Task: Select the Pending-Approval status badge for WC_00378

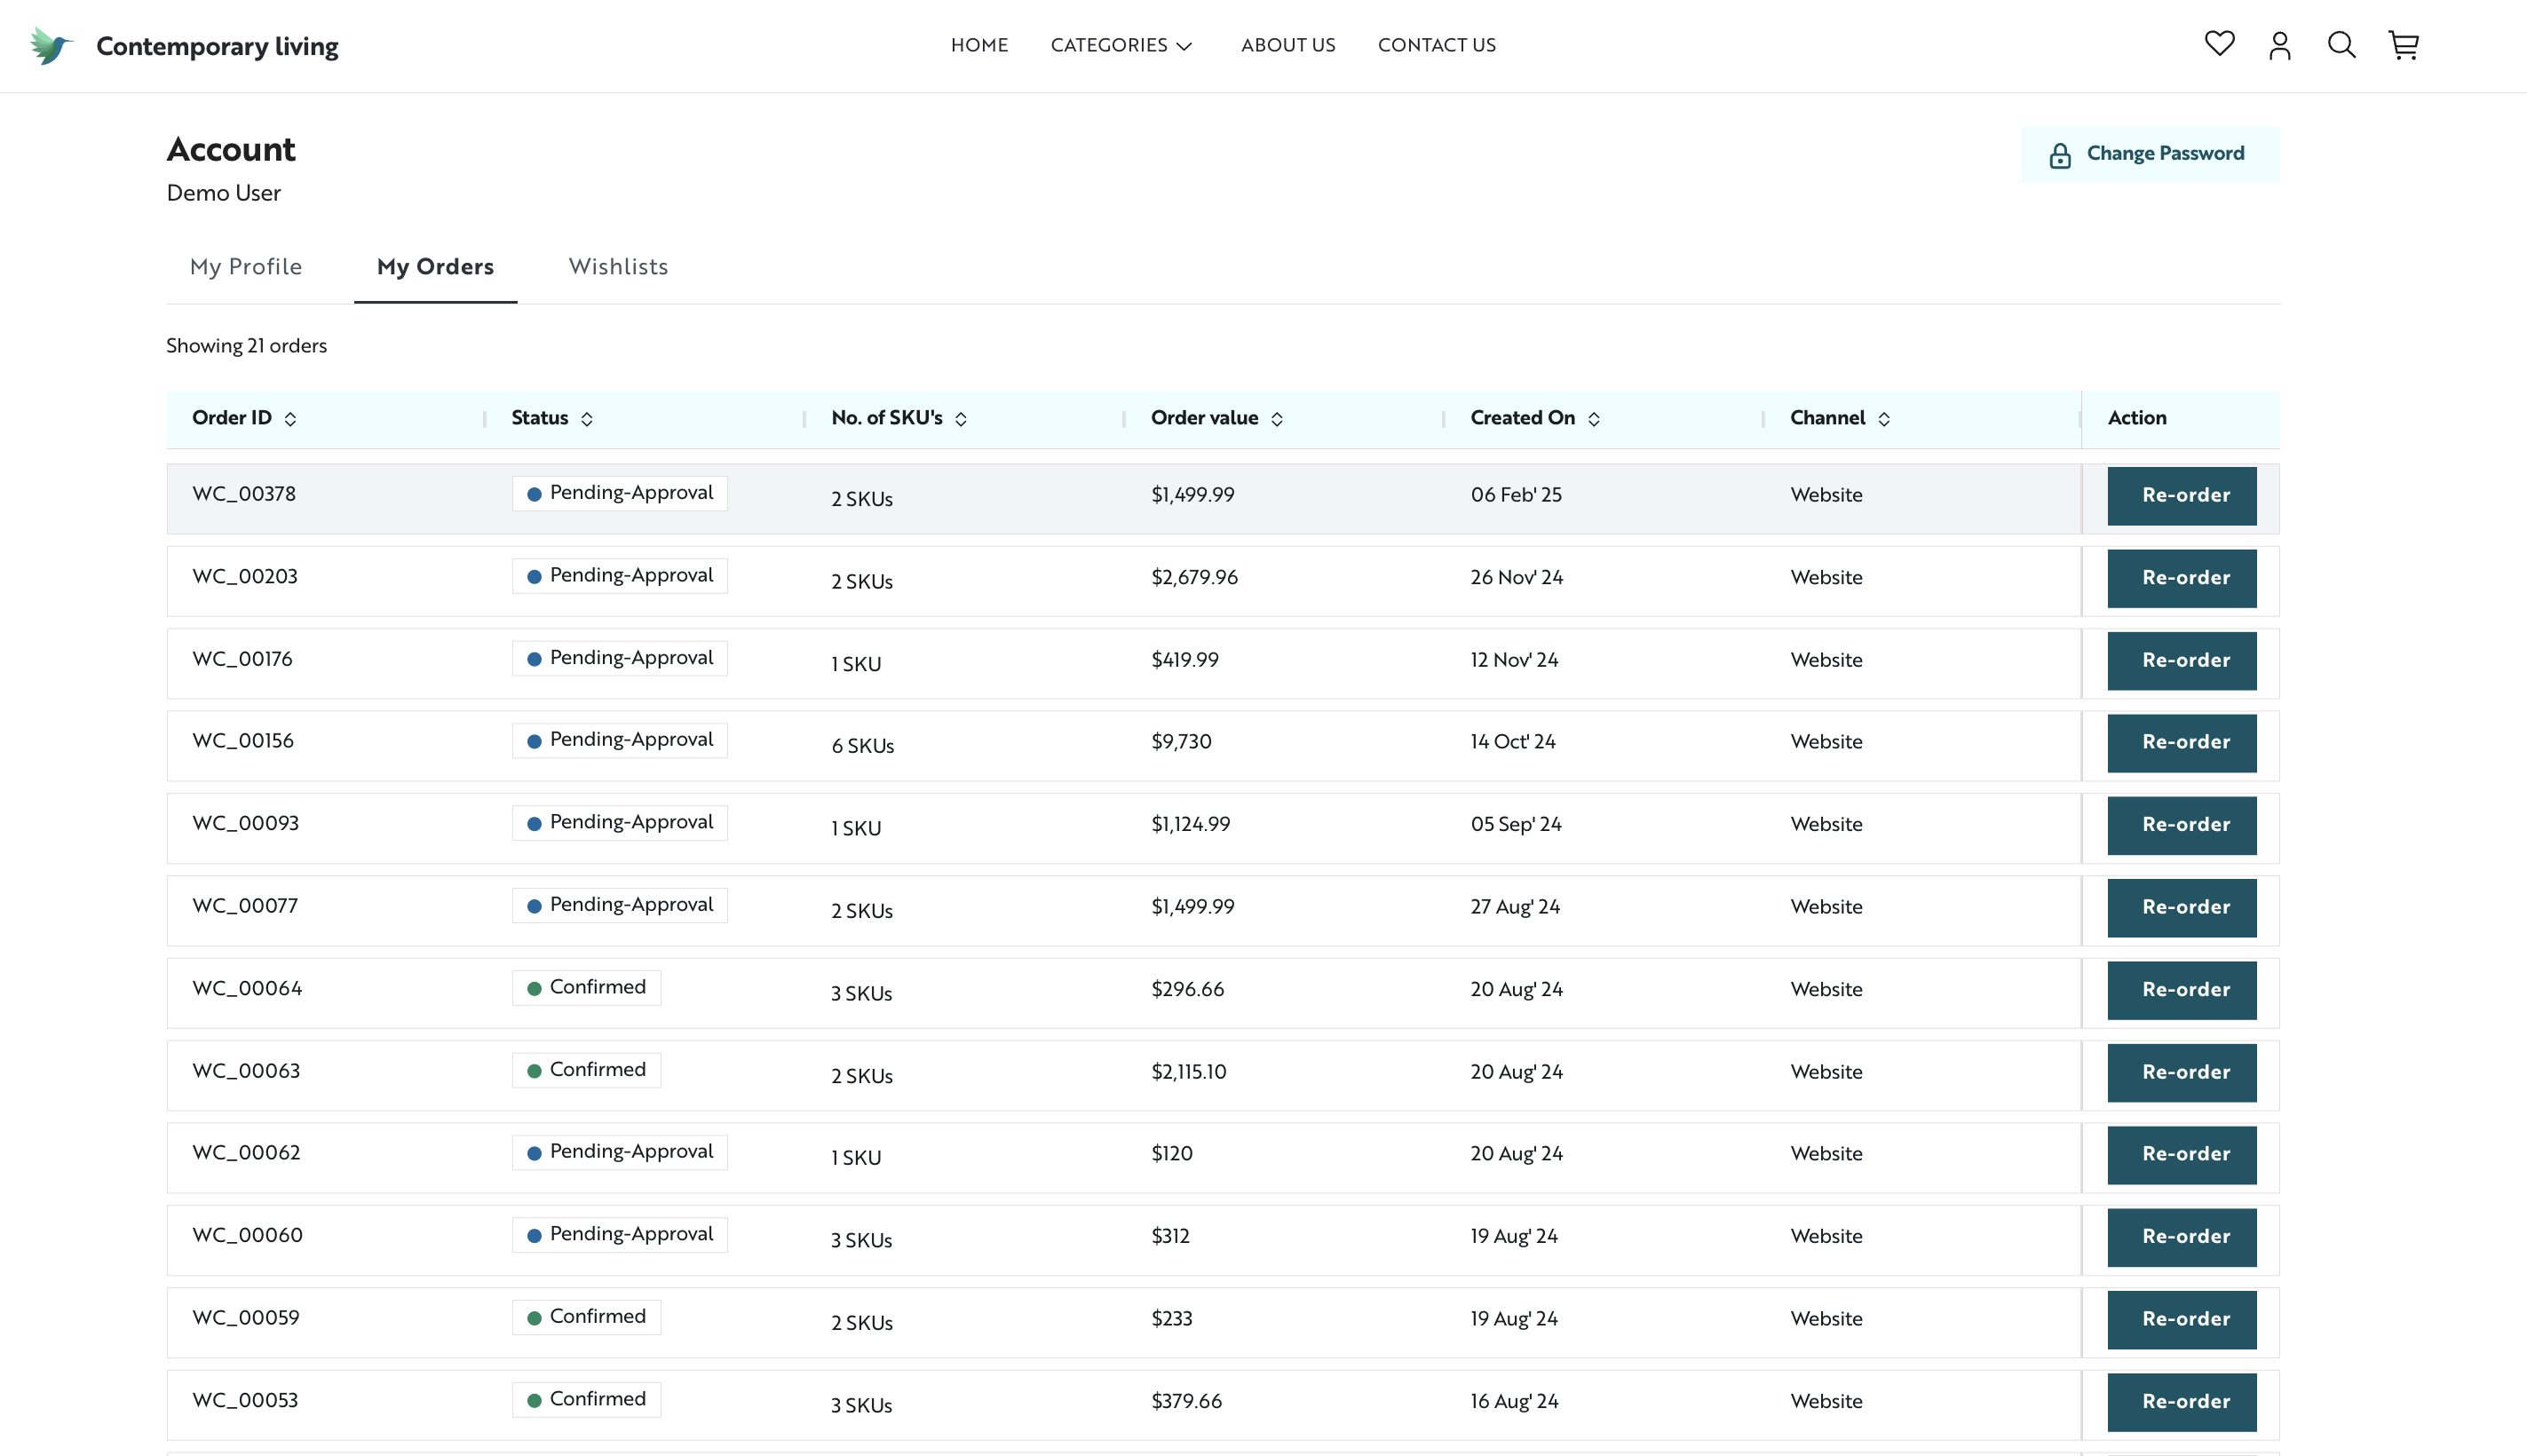Action: coord(619,492)
